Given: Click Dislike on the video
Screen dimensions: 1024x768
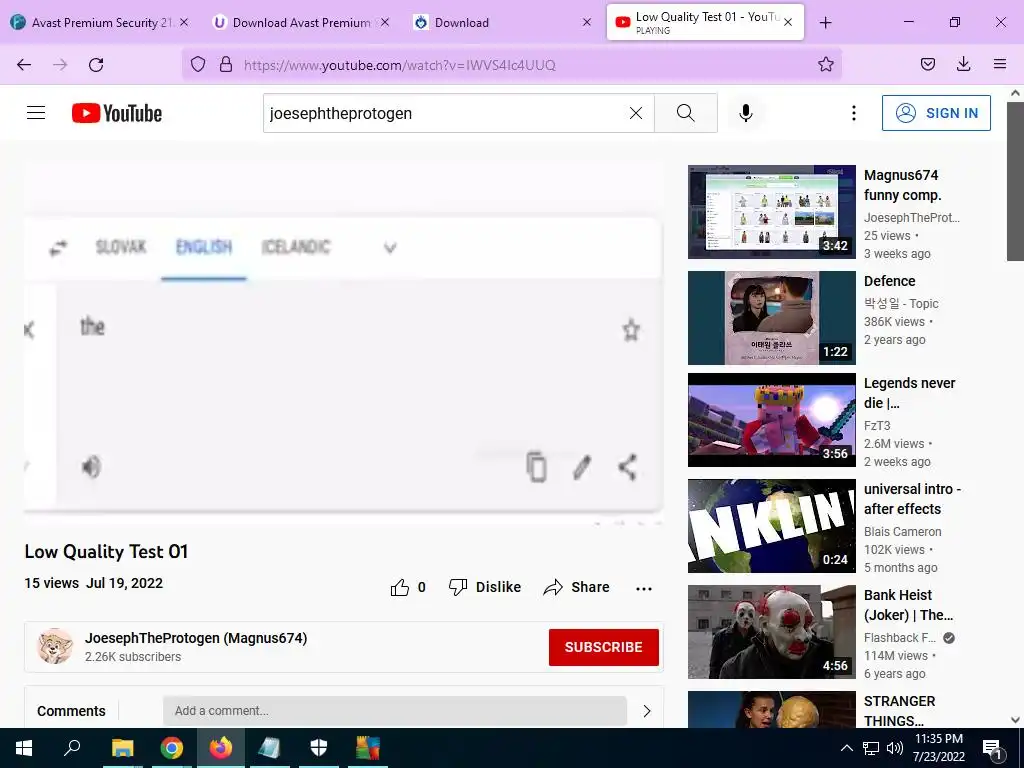Looking at the screenshot, I should [485, 587].
